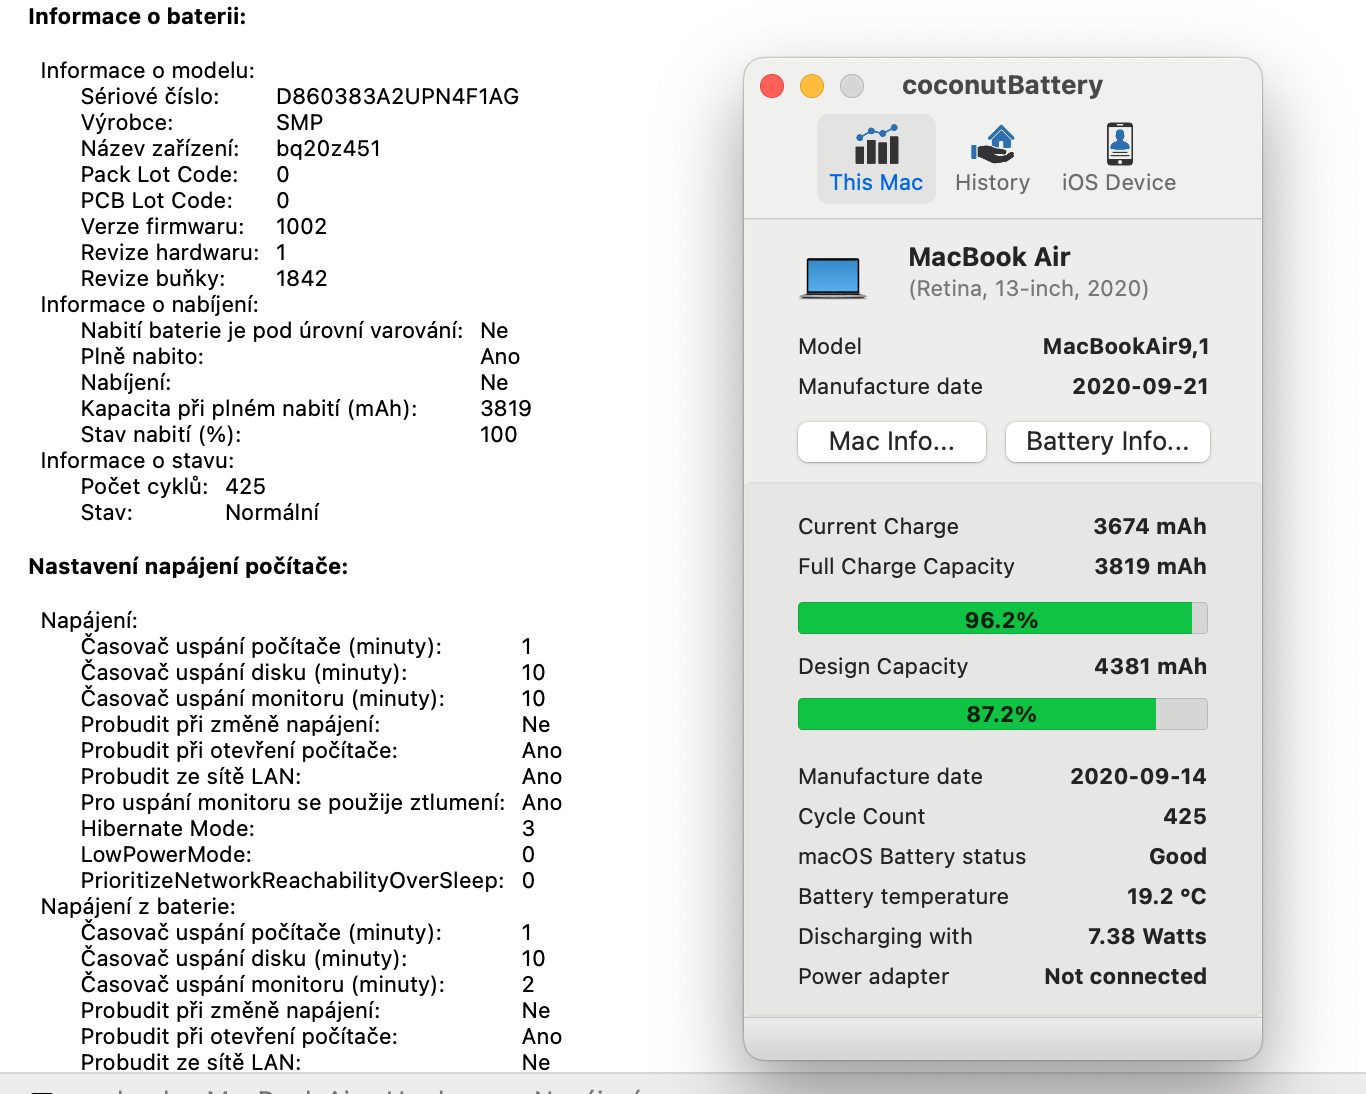Click the macOS Battery status value Good

coord(1178,857)
